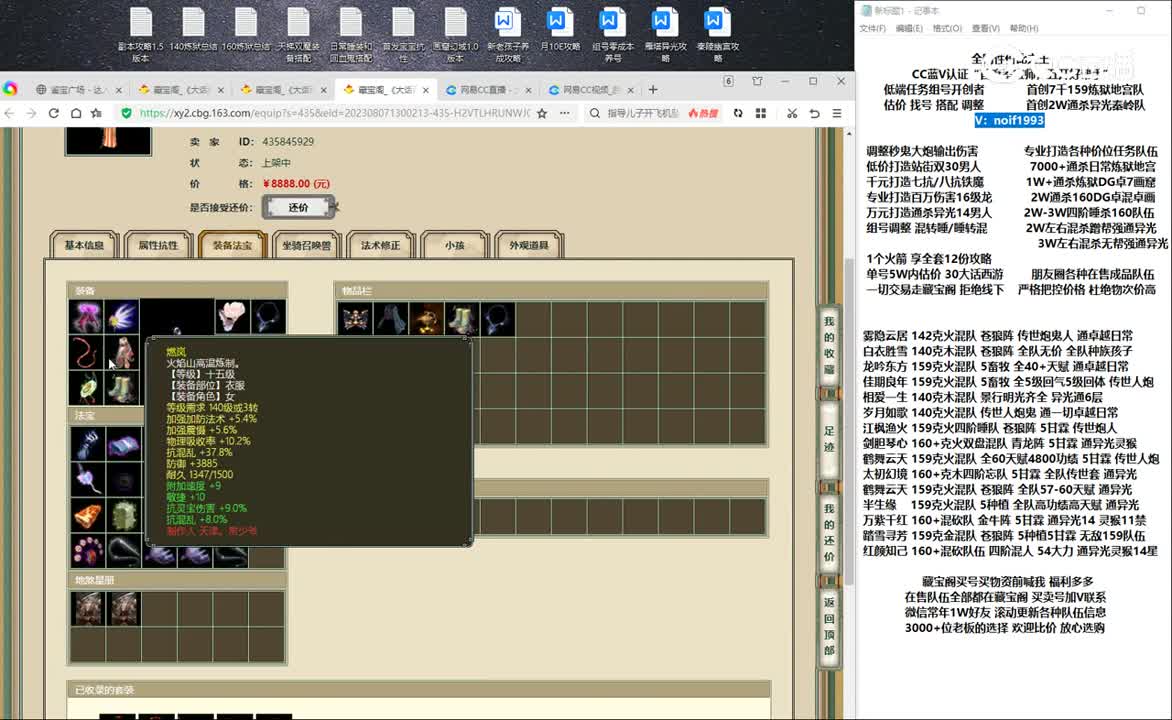Switch to the 属性抗性 tab
The height and width of the screenshot is (720, 1172).
point(158,245)
